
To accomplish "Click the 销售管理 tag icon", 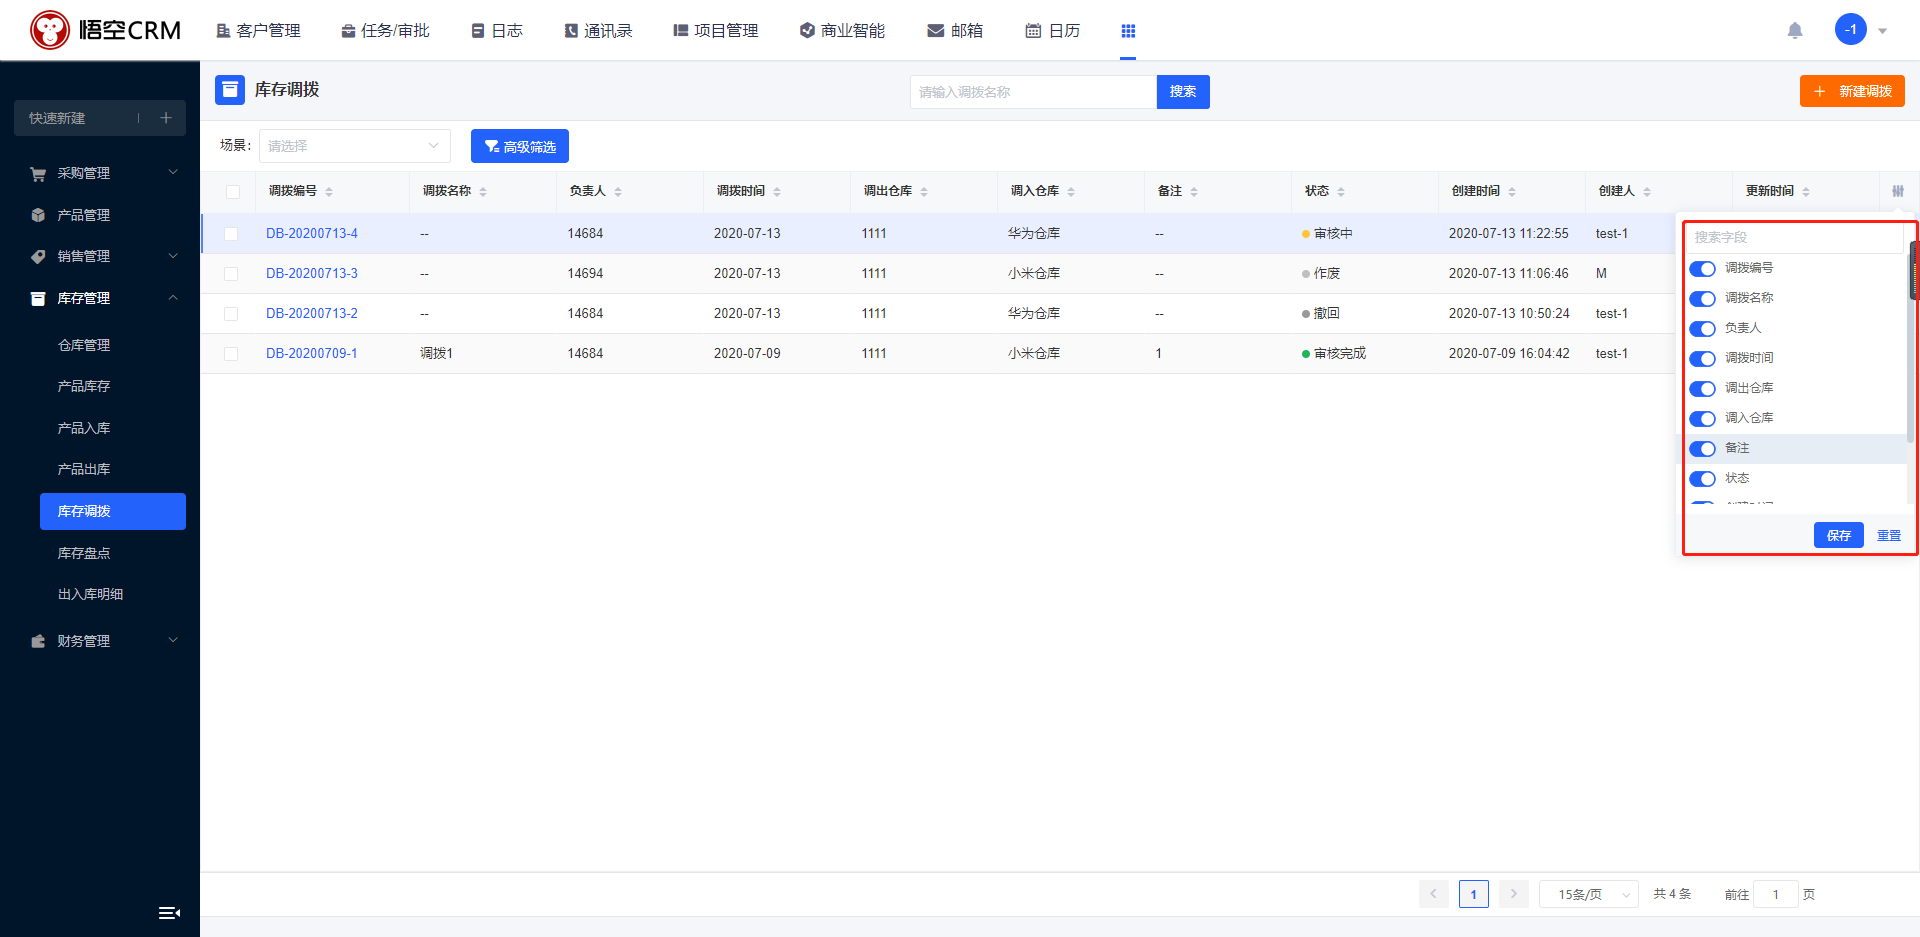I will 38,257.
